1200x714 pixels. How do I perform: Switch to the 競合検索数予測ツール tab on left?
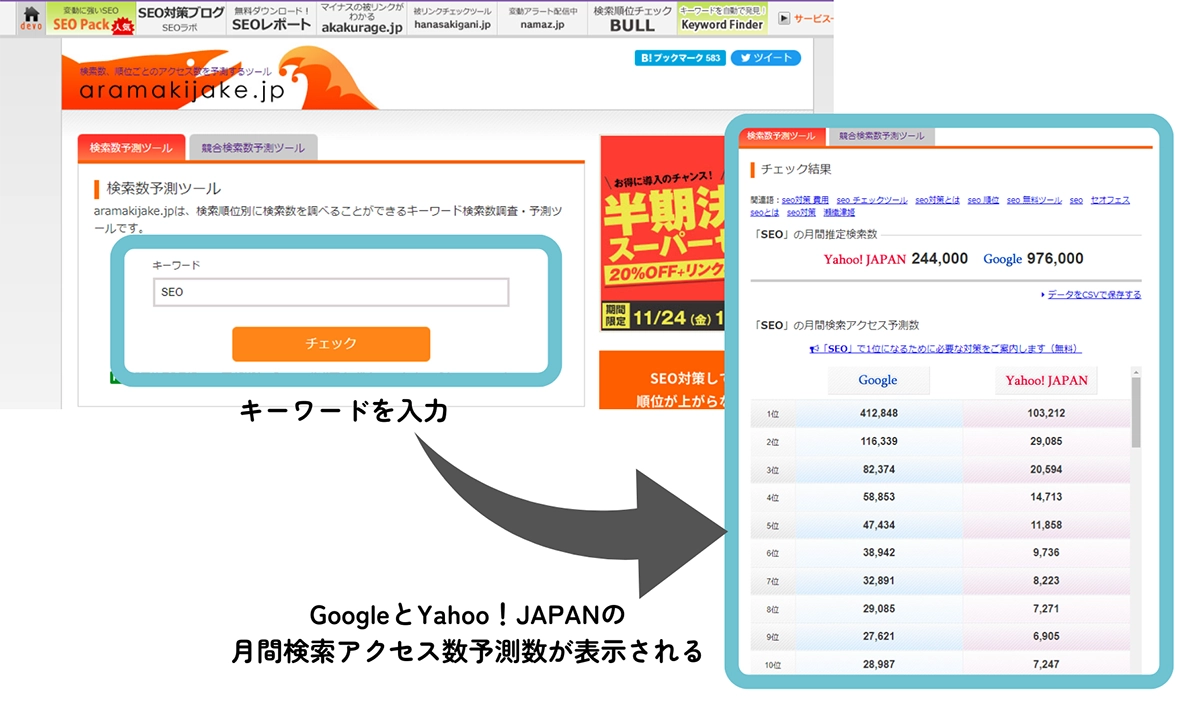(253, 148)
